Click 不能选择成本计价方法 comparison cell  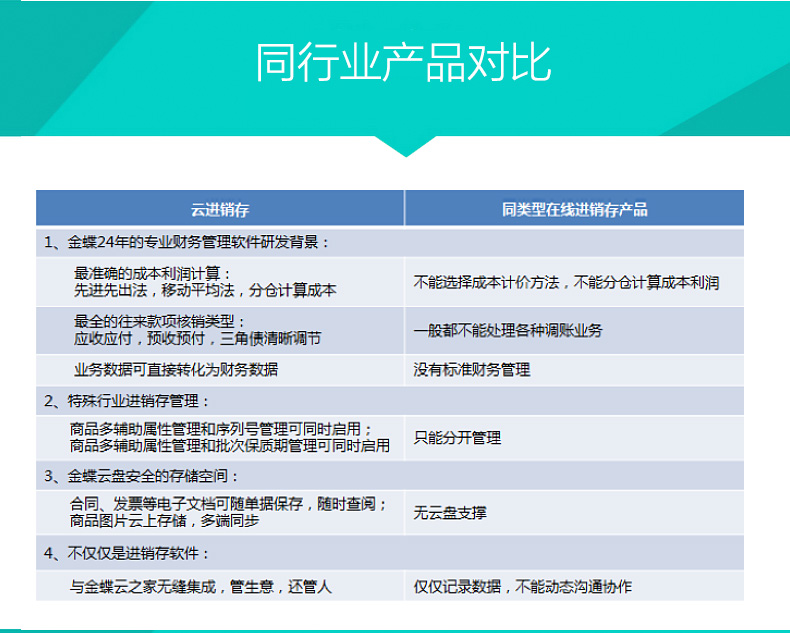[566, 283]
